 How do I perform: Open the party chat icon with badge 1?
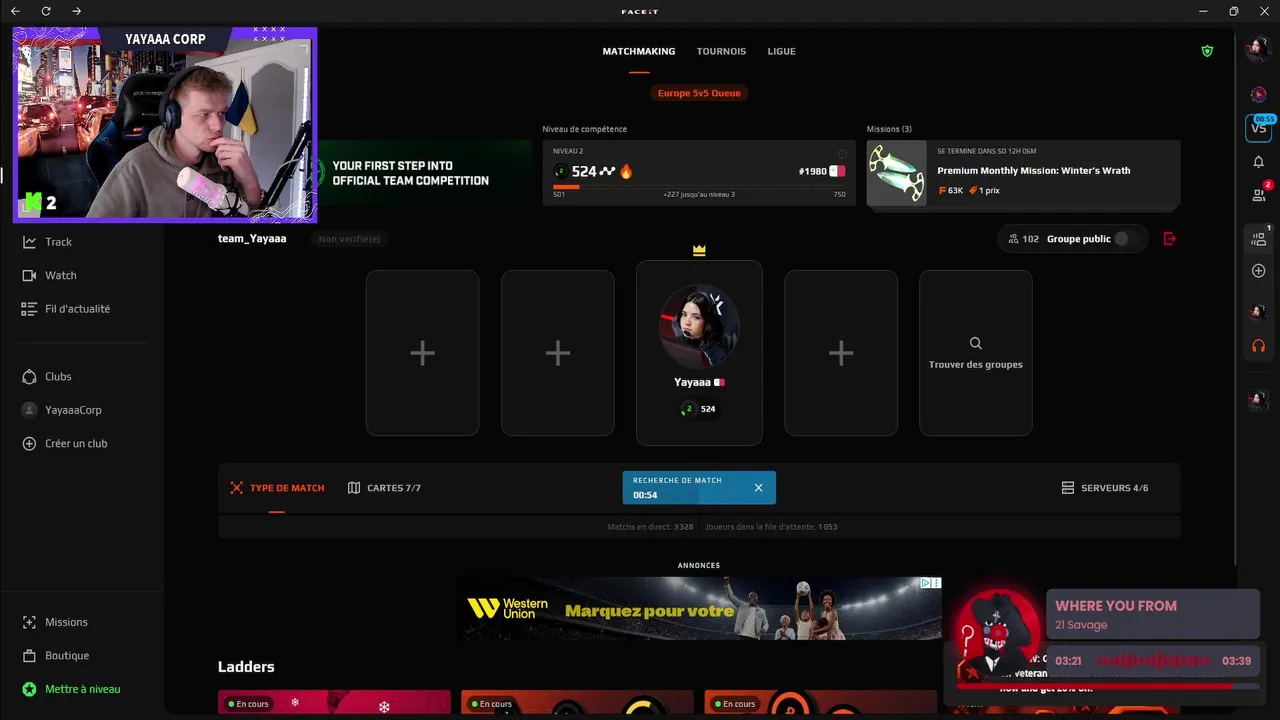(x=1259, y=238)
